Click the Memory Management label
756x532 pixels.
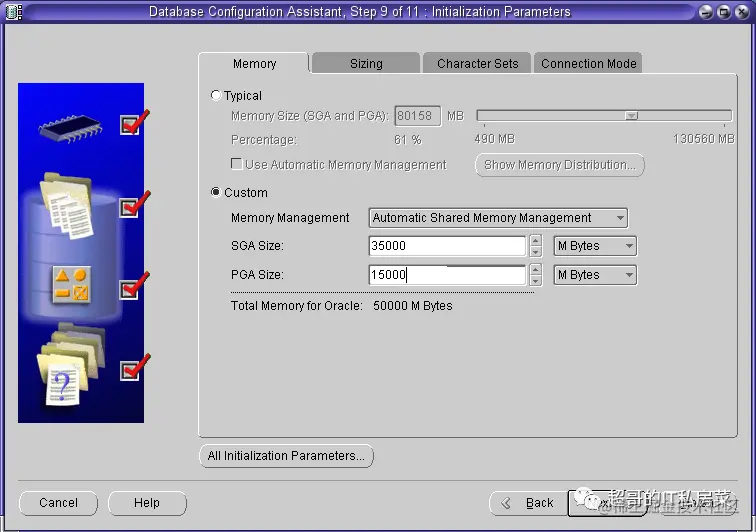290,218
